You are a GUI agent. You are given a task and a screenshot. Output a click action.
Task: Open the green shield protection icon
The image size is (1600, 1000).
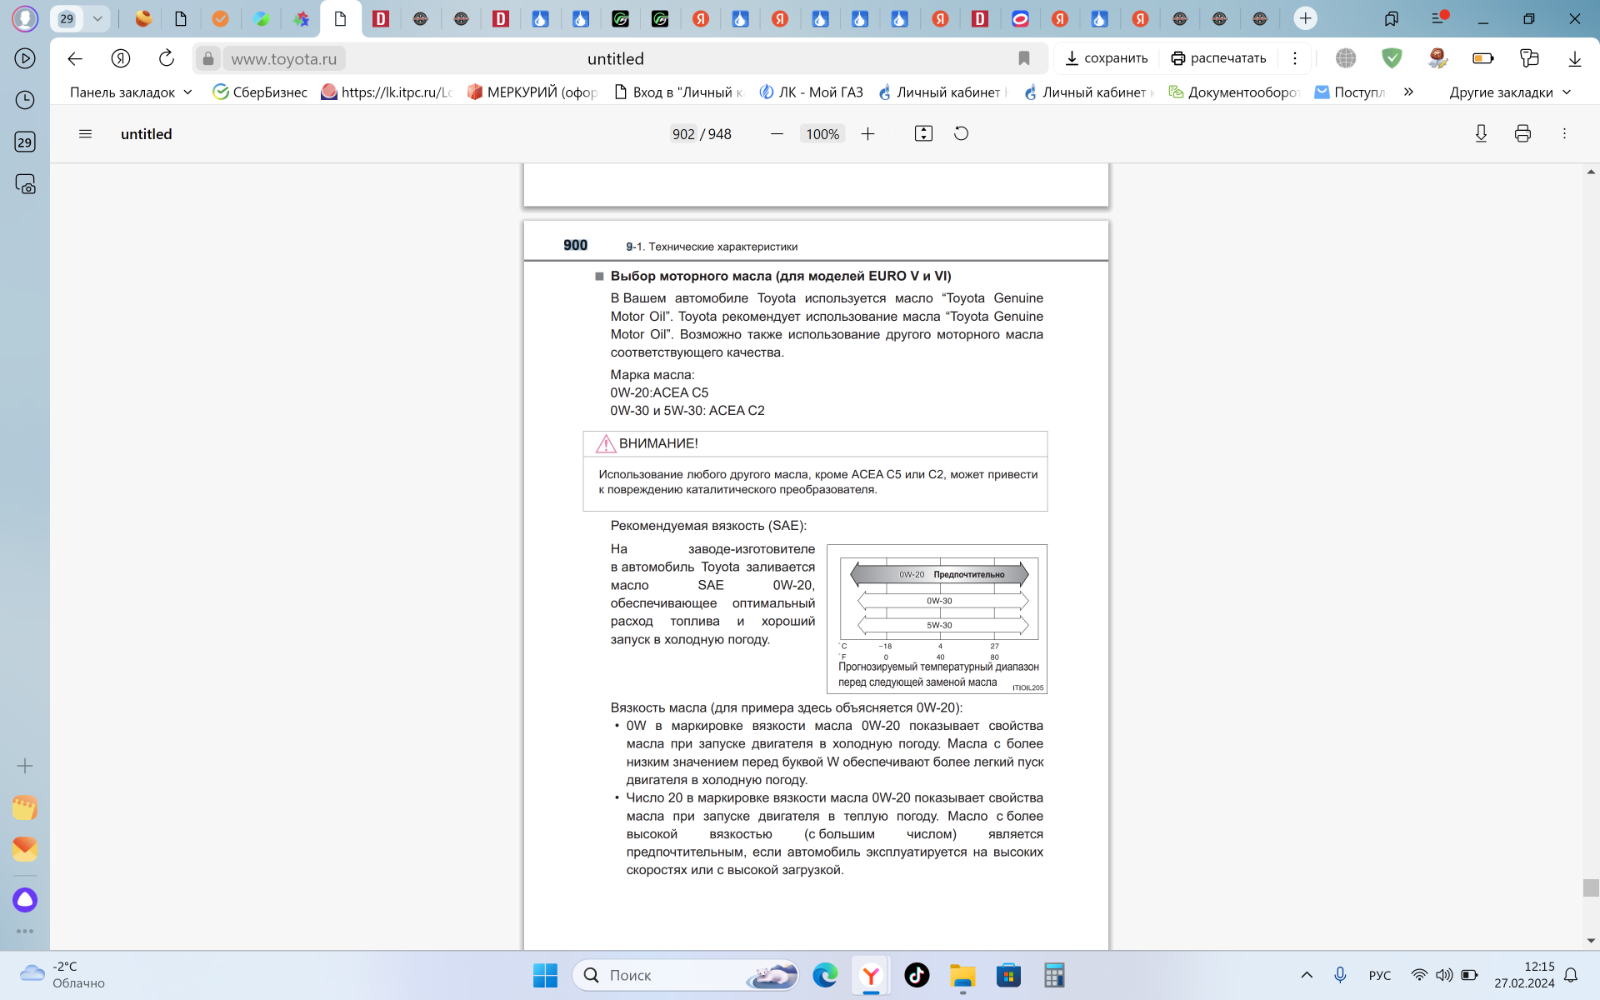coord(1391,58)
